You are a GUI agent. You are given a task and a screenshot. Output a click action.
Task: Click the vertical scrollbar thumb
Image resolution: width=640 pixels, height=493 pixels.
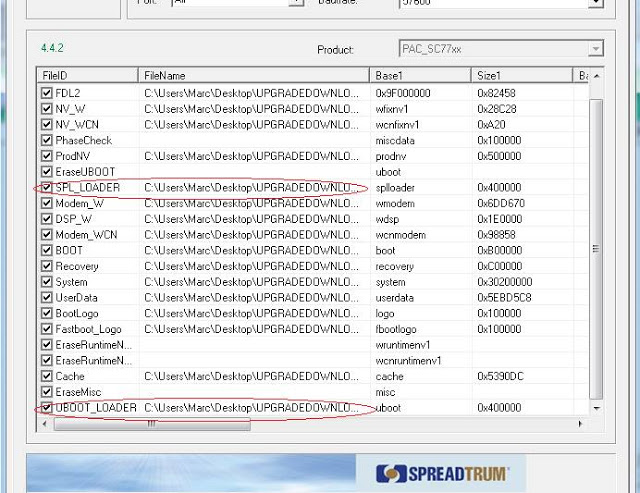tap(596, 249)
